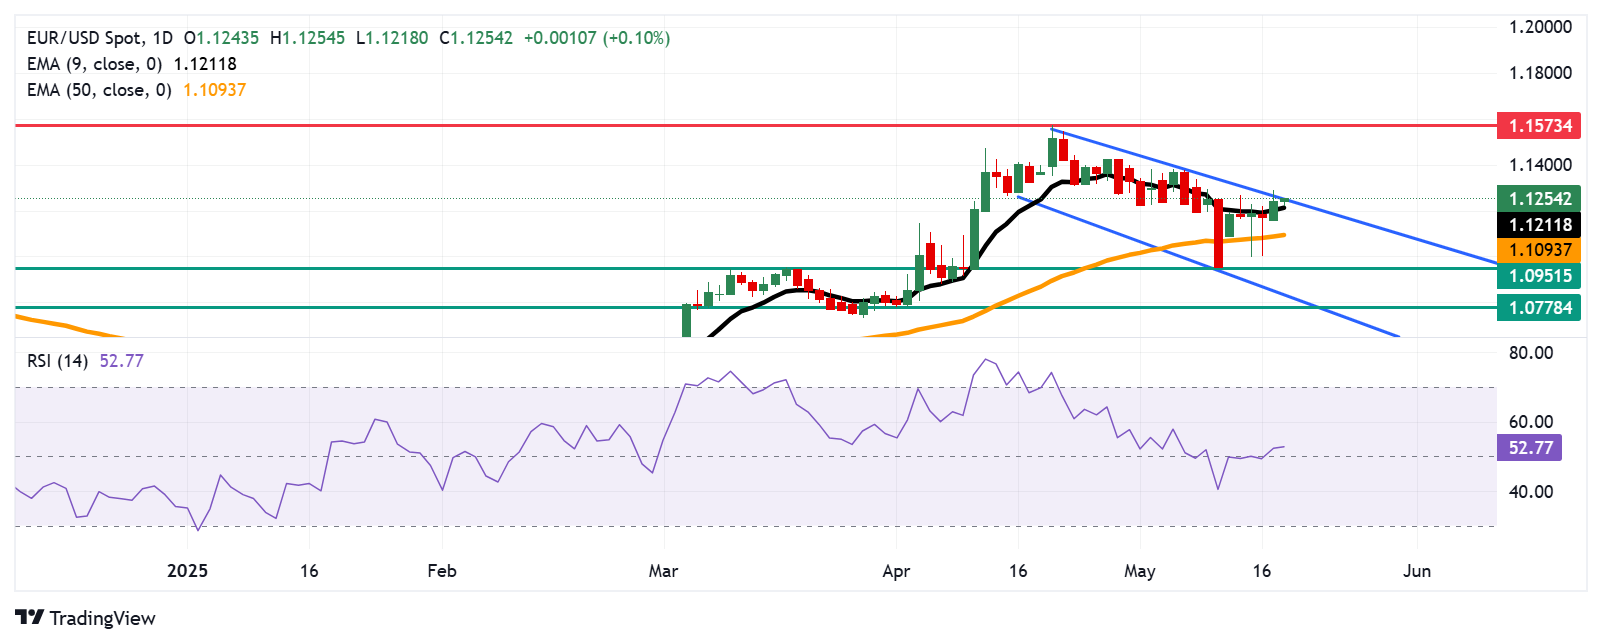This screenshot has width=1602, height=644.
Task: Click the red 1.15734 horizontal resistance line
Action: (755, 126)
